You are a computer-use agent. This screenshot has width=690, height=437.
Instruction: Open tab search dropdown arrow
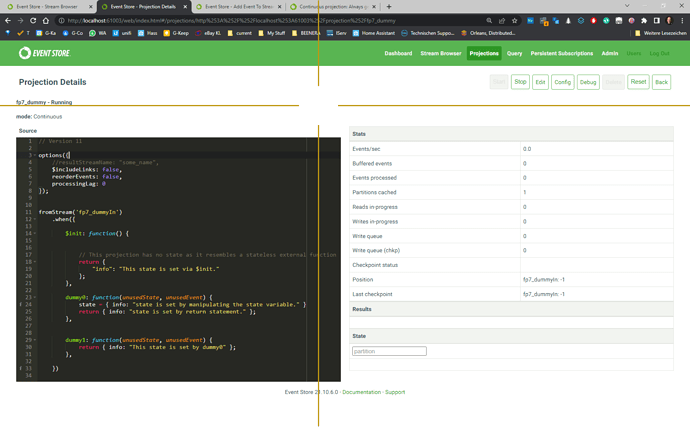pos(627,6)
